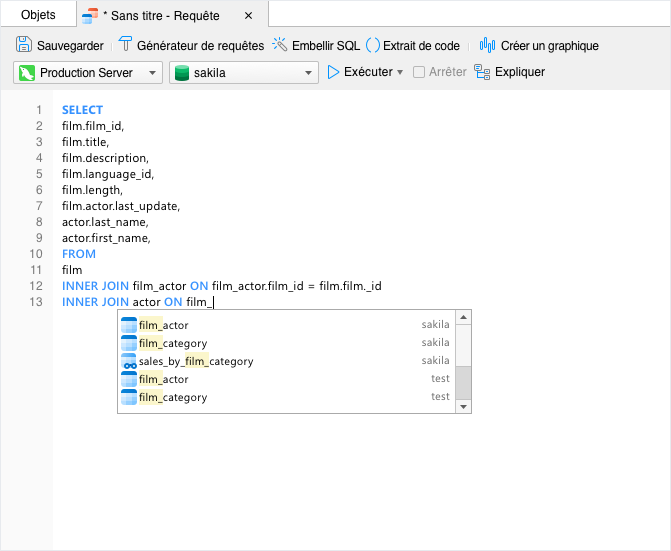The height and width of the screenshot is (551, 671).
Task: Click actor.last_name on line 8
Action: click(104, 222)
